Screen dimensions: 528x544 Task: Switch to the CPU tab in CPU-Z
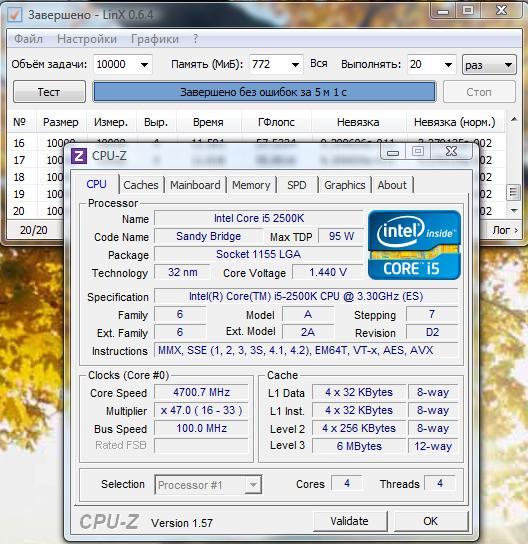coord(96,184)
